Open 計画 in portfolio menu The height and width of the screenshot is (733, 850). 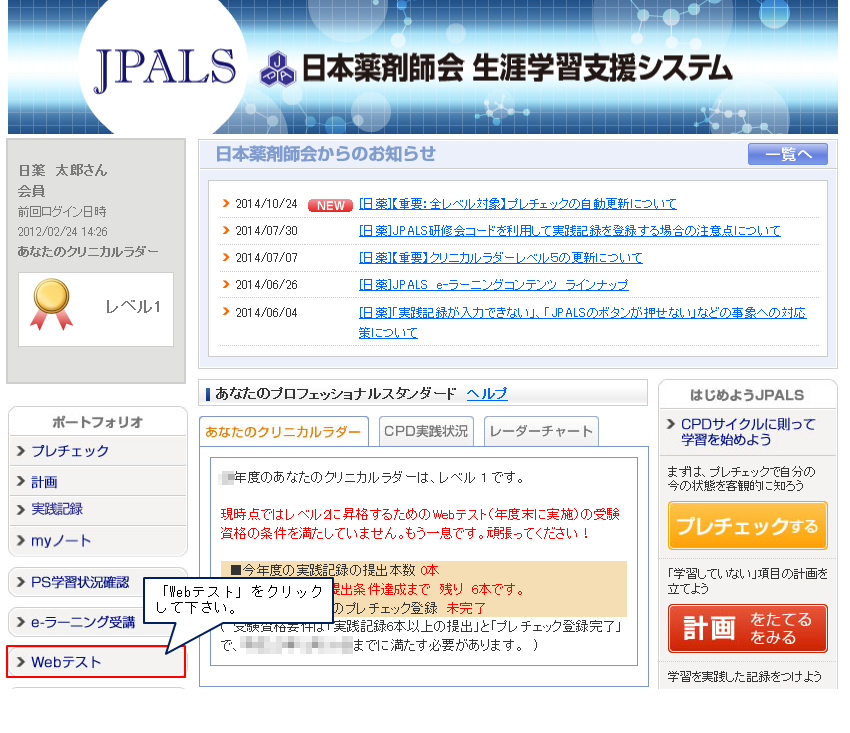click(x=98, y=481)
